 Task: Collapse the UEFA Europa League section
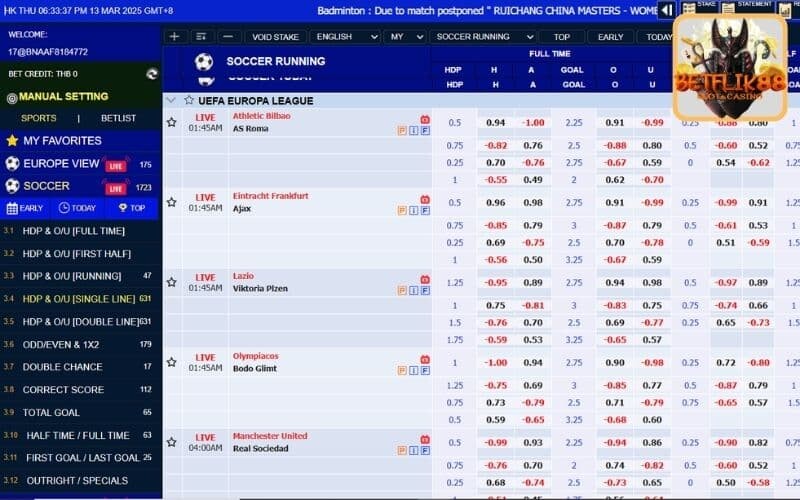click(171, 101)
